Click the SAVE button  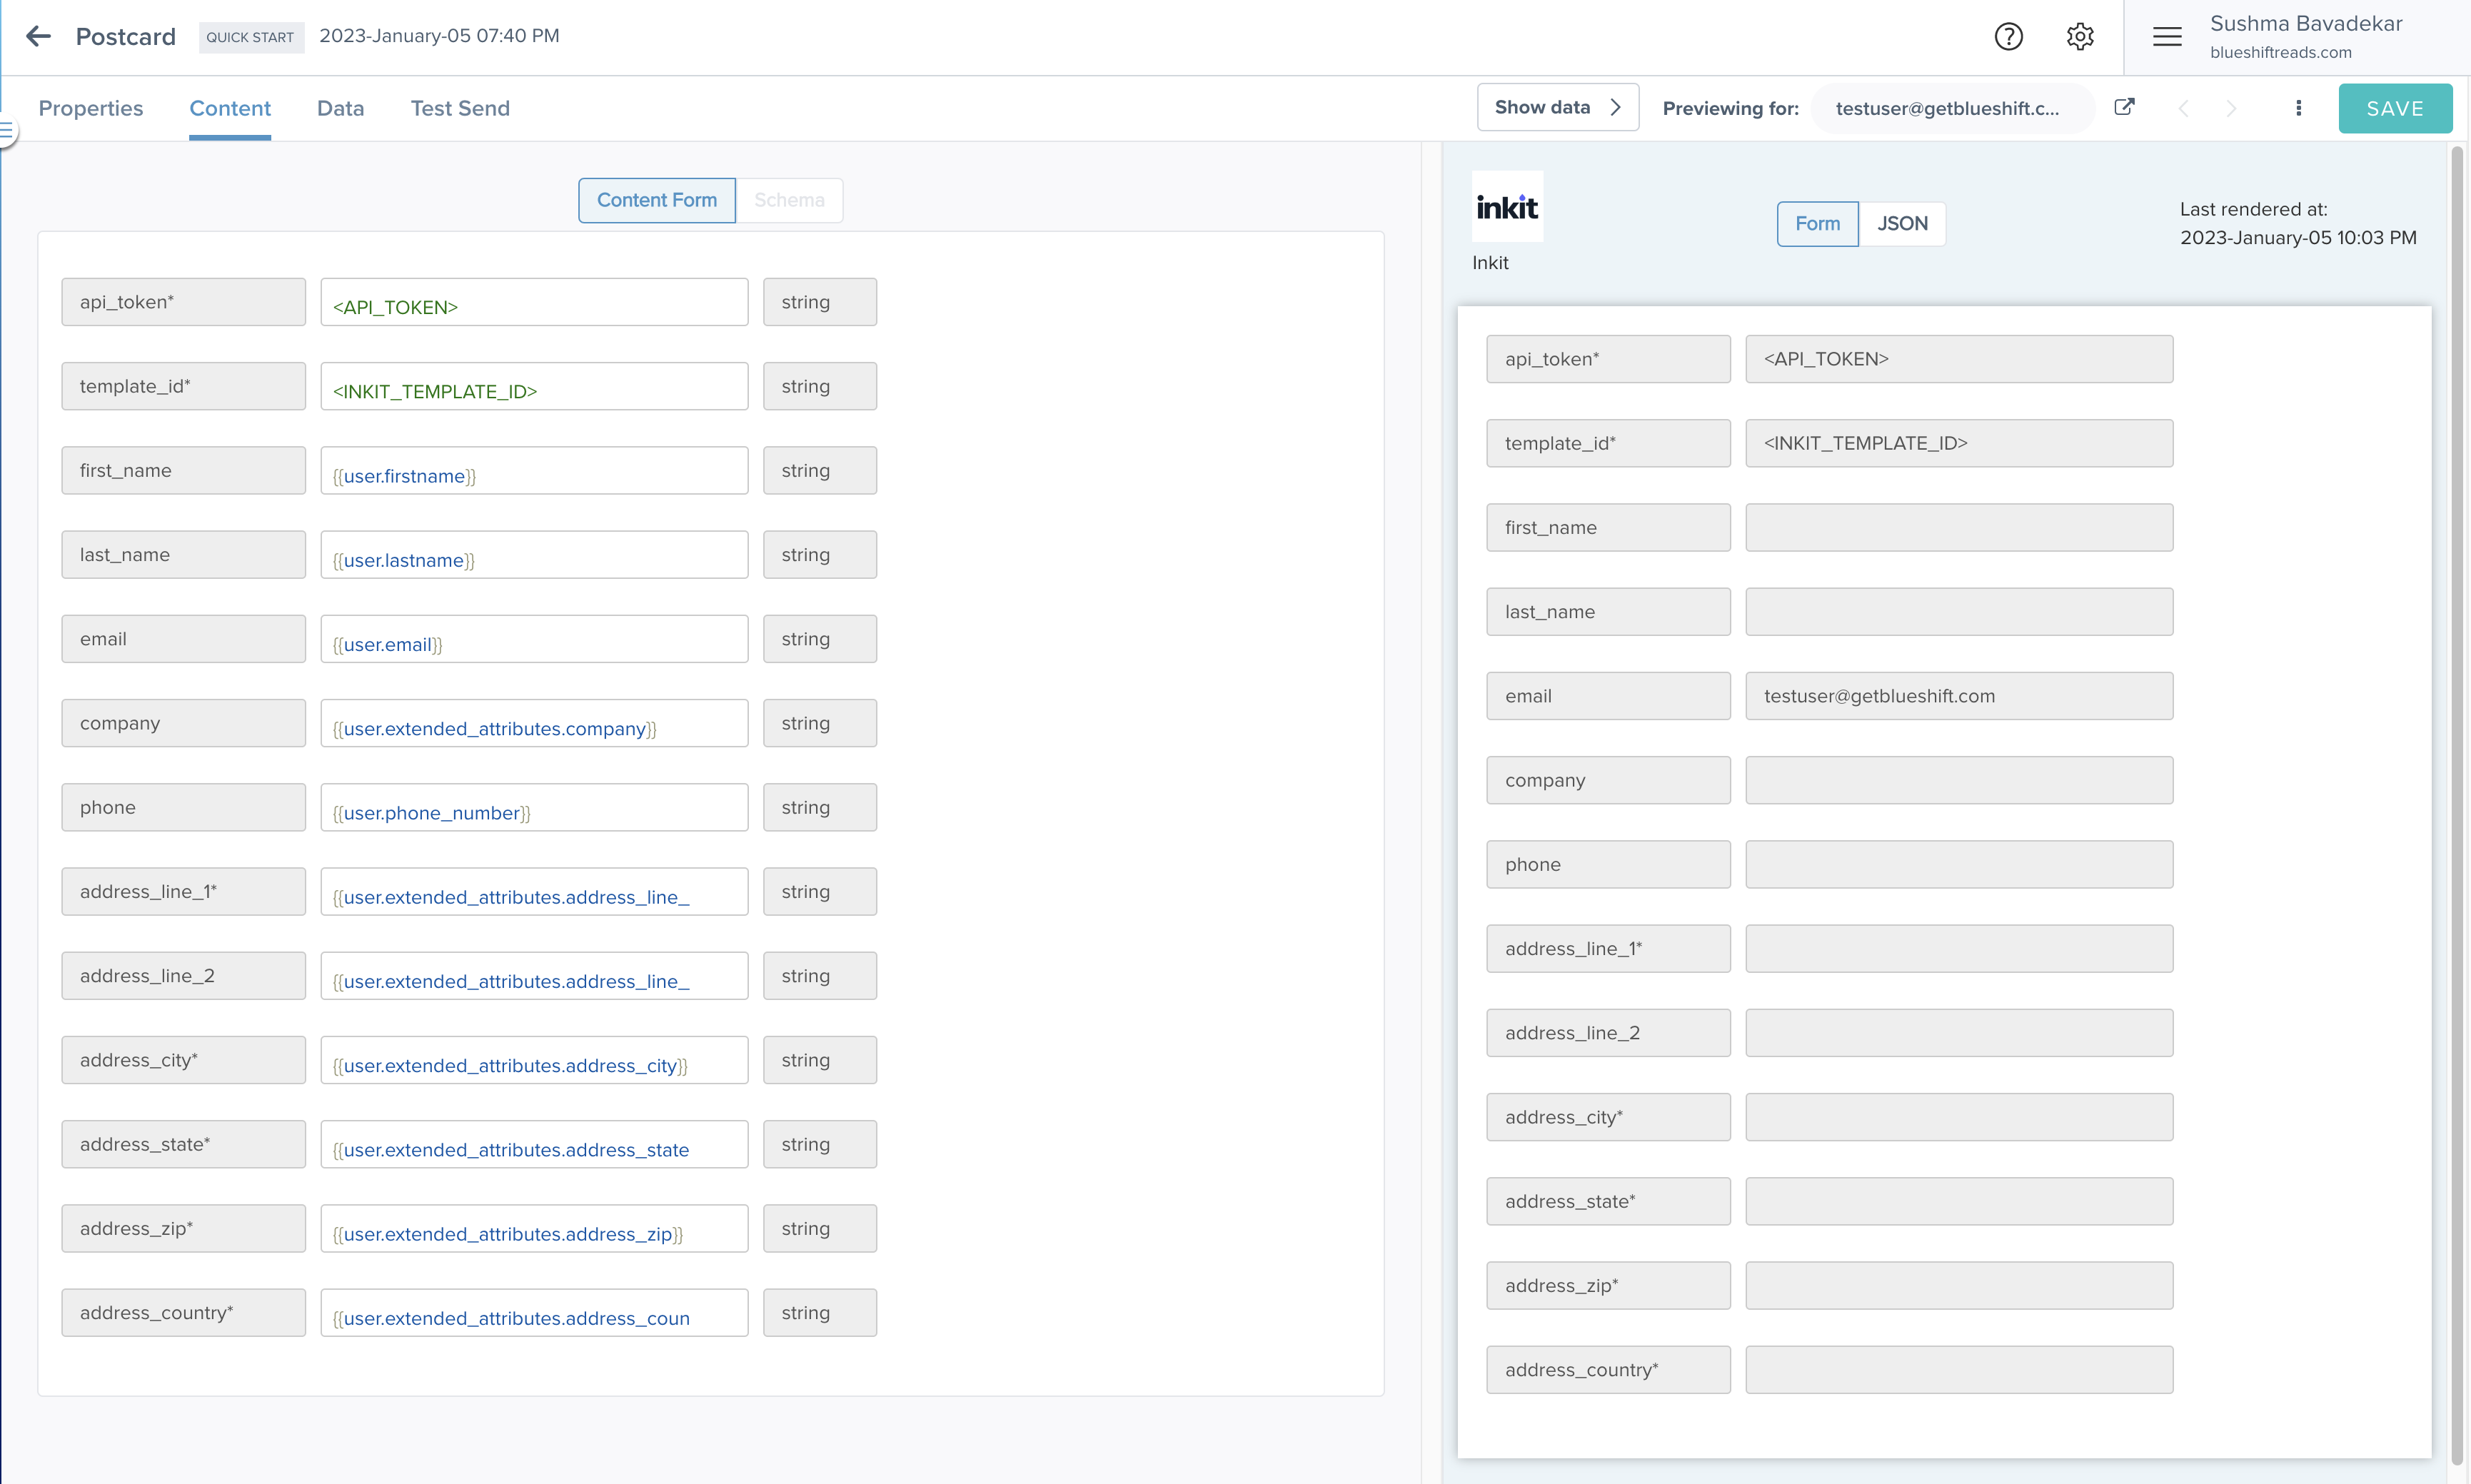click(x=2394, y=108)
